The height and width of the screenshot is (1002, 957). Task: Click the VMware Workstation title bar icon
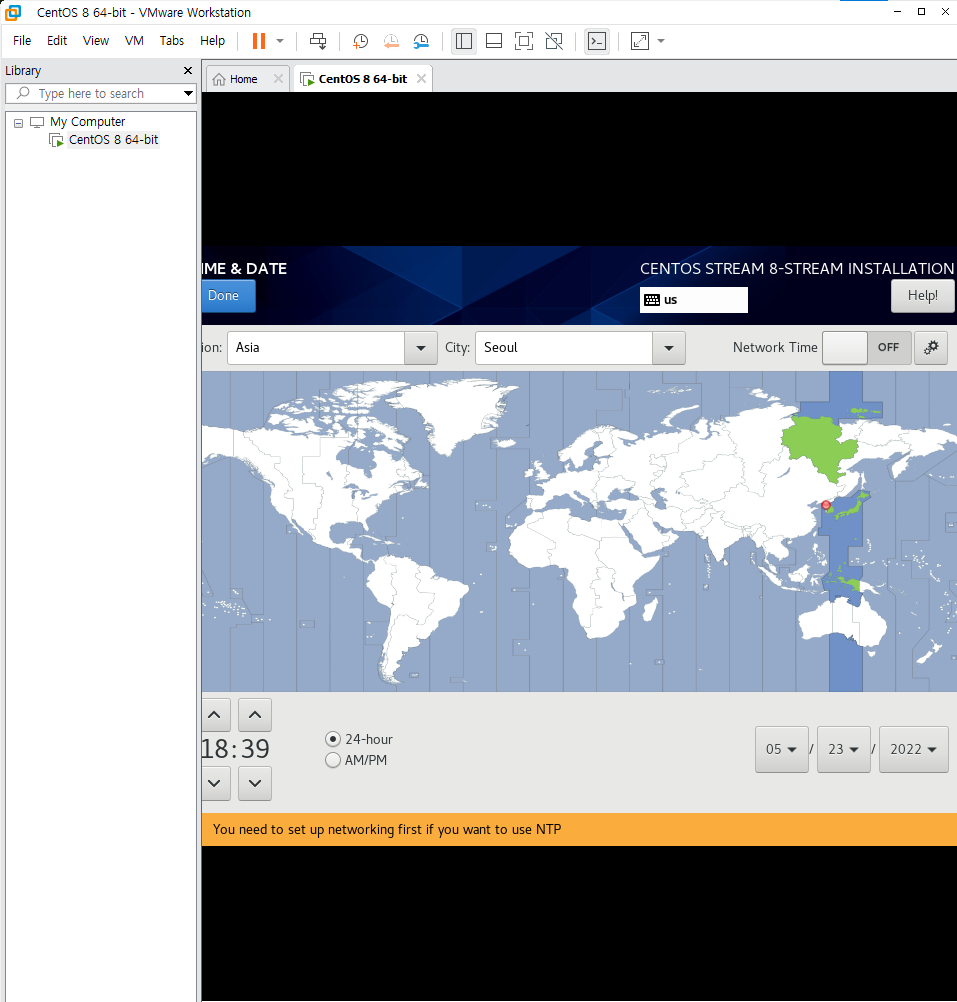(x=13, y=12)
